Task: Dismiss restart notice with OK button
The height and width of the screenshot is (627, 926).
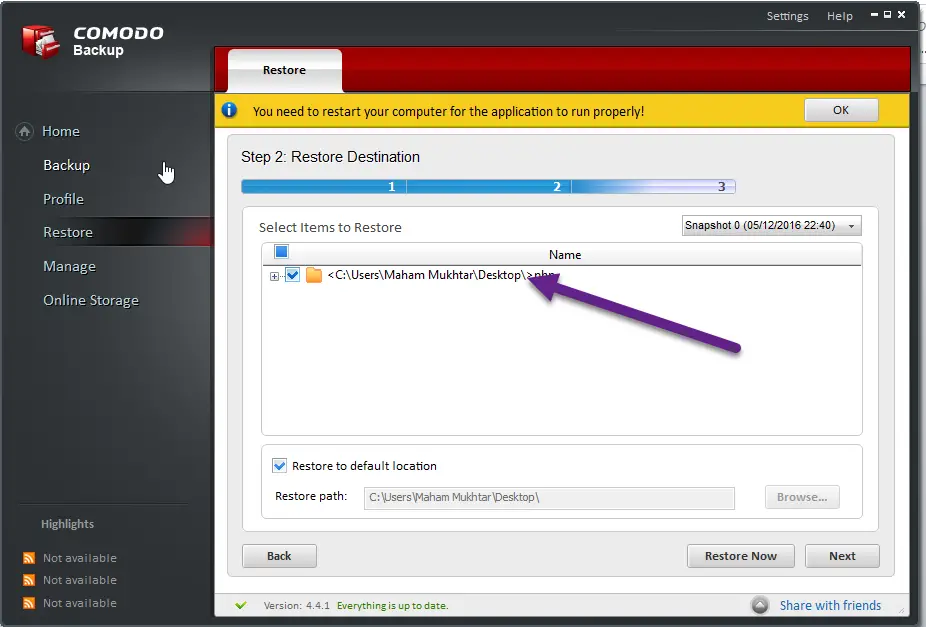Action: tap(841, 110)
